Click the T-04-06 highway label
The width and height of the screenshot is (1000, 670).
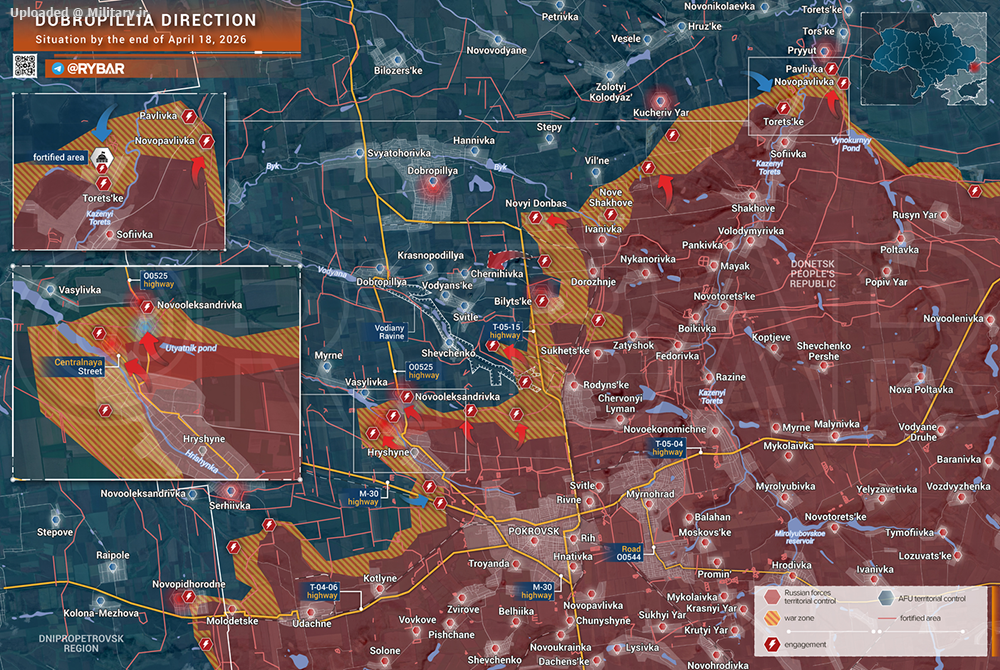coord(322,592)
